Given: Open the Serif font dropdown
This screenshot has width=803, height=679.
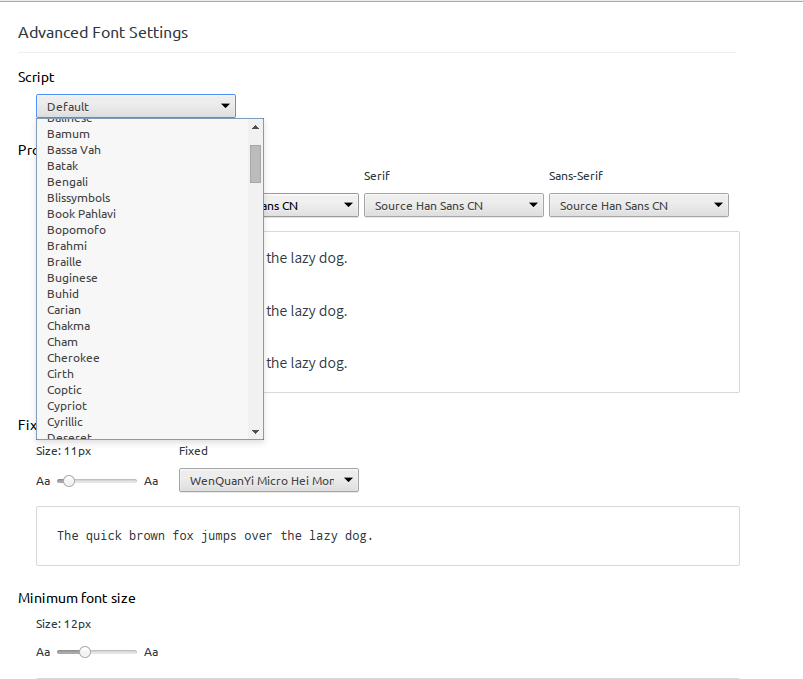Looking at the screenshot, I should (x=453, y=206).
